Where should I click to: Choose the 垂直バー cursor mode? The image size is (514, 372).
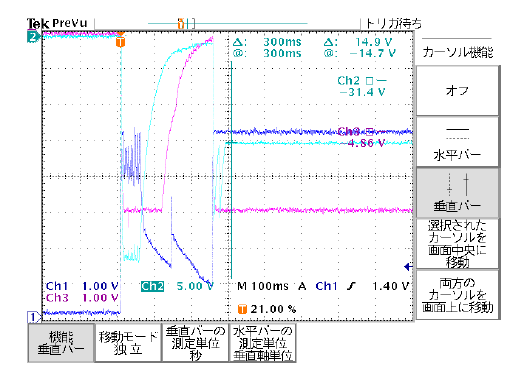tap(457, 193)
